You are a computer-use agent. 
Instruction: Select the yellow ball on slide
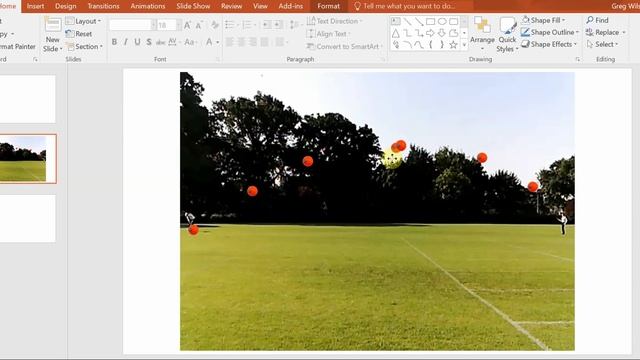point(393,159)
